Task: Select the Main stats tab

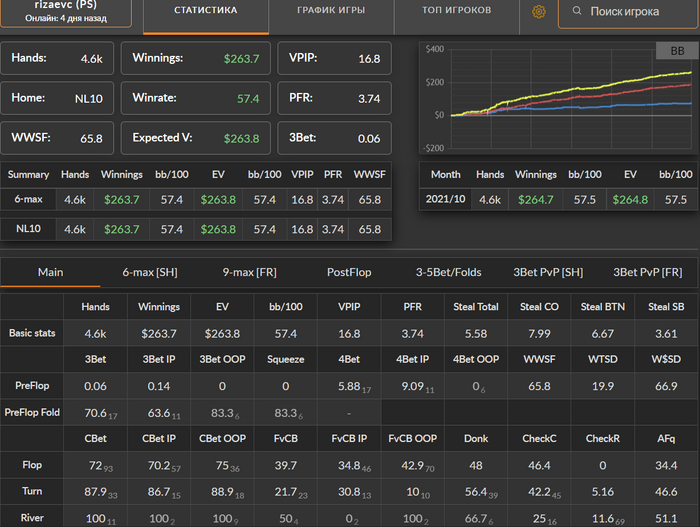Action: click(x=50, y=272)
